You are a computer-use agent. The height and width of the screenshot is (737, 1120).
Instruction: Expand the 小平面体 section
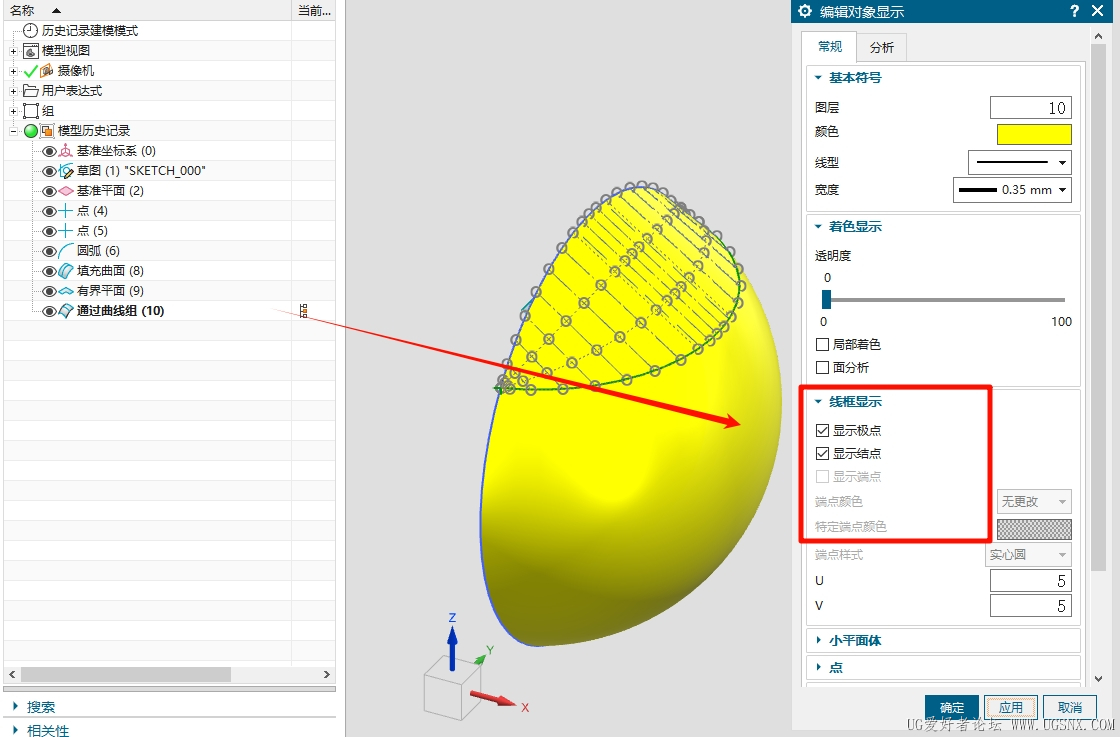tap(819, 640)
